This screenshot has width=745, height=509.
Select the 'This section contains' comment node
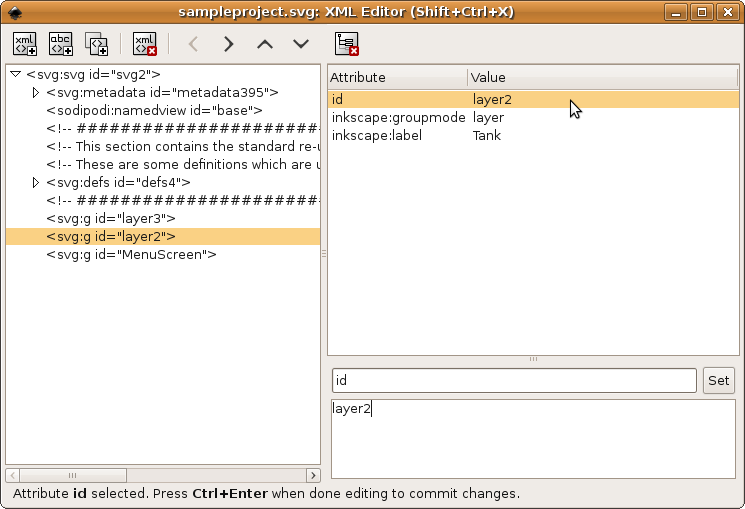tap(183, 146)
